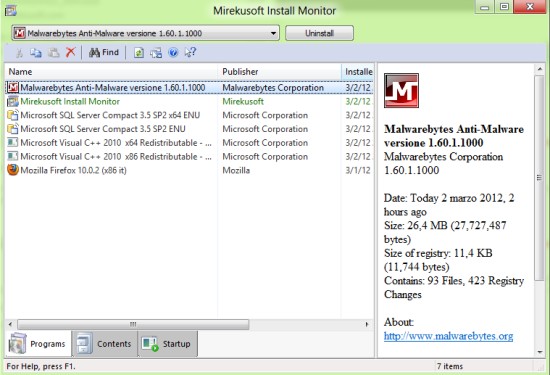
Task: Switch to the Startup tab
Action: click(x=168, y=343)
